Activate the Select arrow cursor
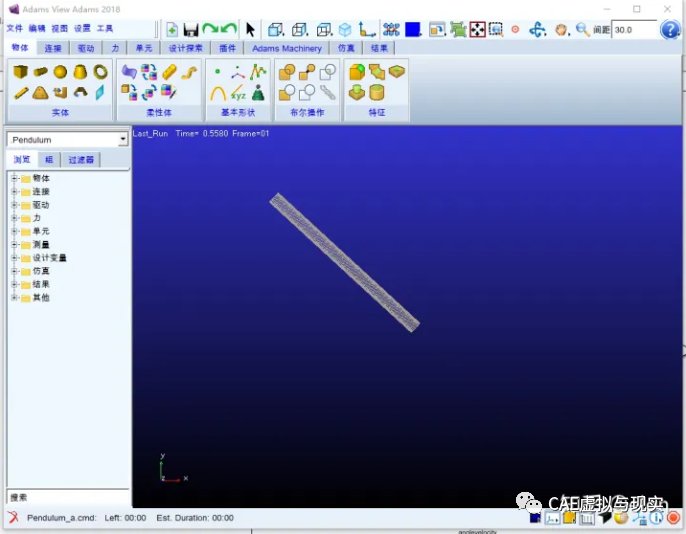Image resolution: width=686 pixels, height=534 pixels. click(x=250, y=30)
